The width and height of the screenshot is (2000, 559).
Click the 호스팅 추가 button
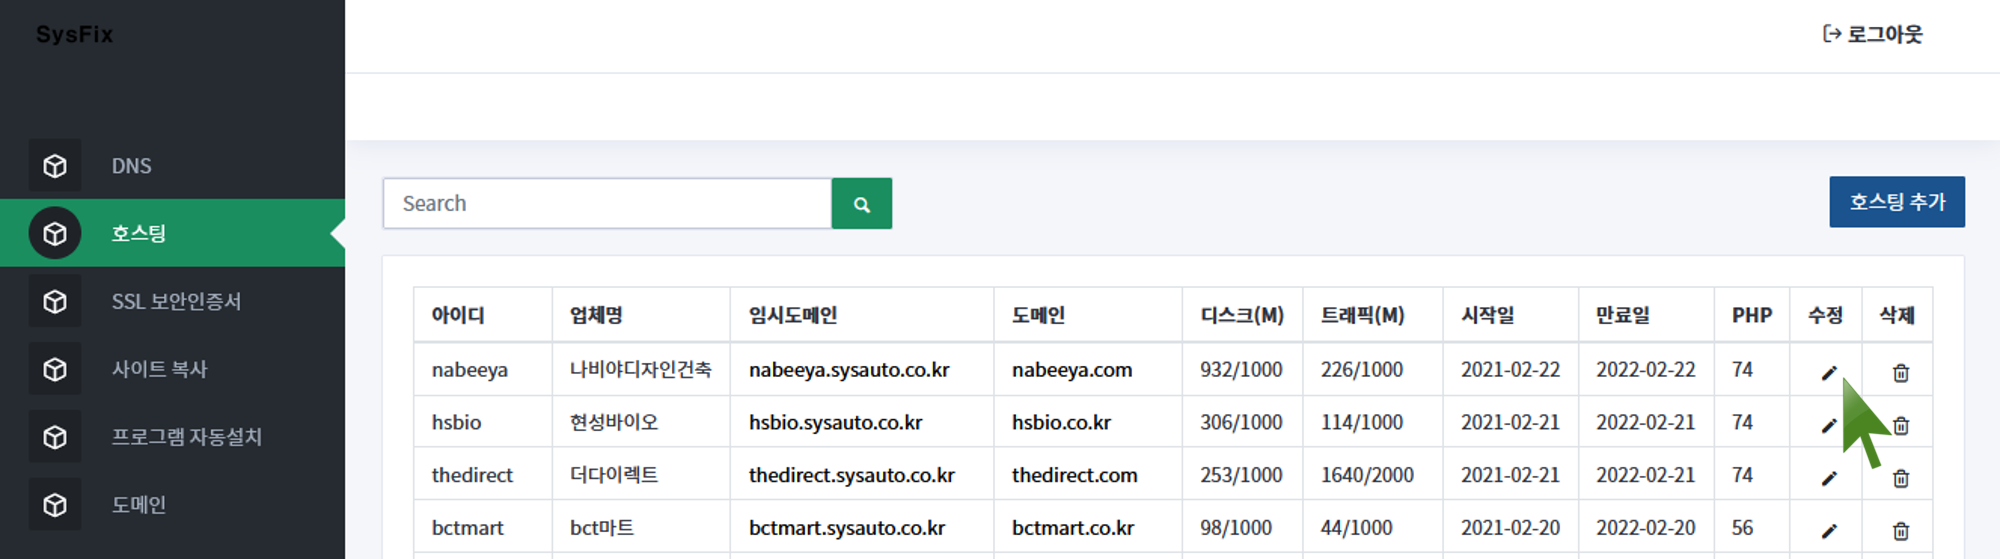pos(1896,202)
